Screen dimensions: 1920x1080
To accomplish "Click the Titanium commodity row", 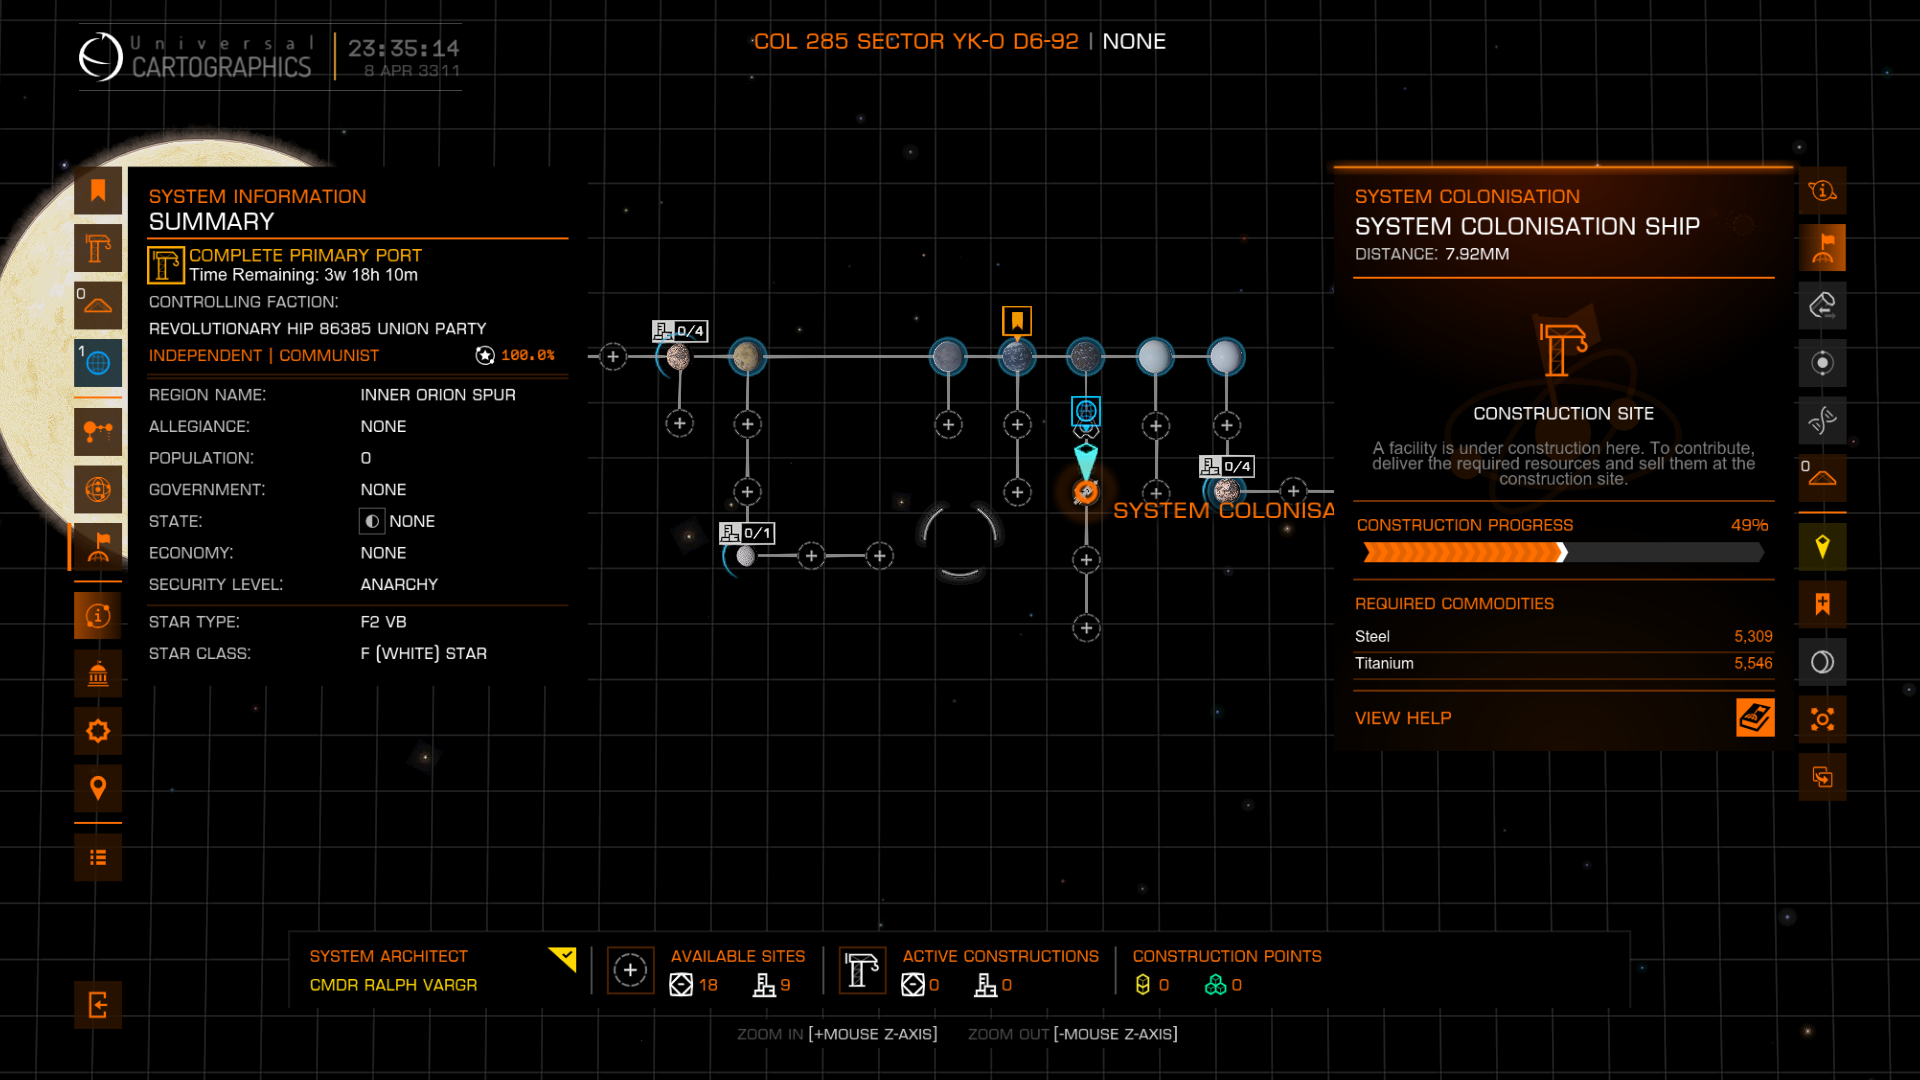I will (1564, 663).
